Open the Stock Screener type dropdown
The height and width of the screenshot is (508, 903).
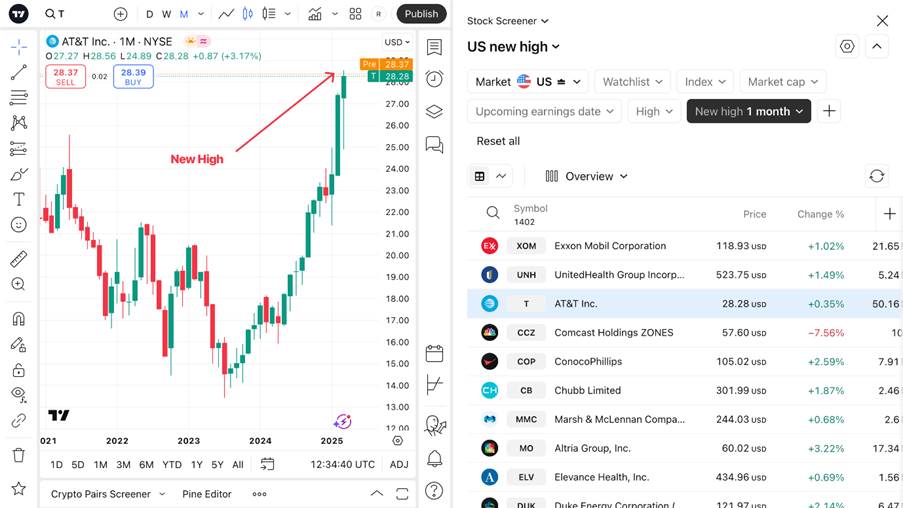(507, 21)
